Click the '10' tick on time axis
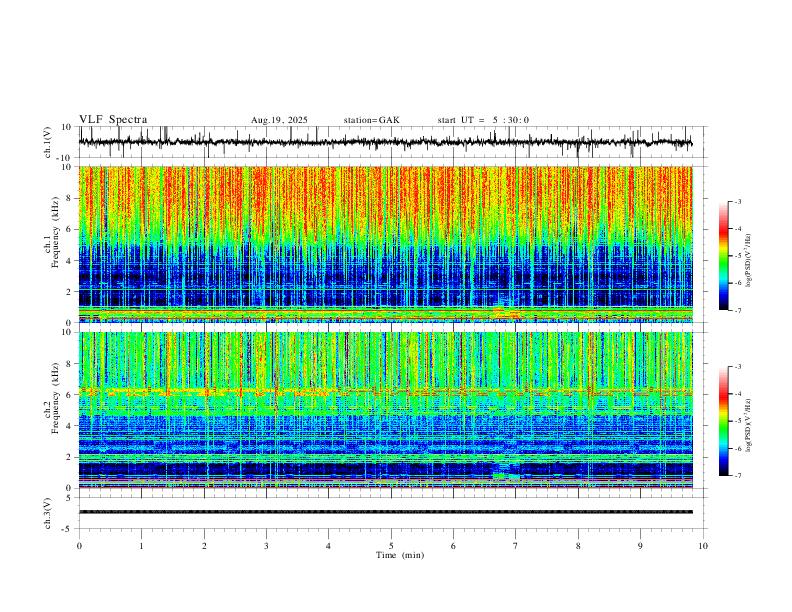792x612 pixels. pos(703,546)
